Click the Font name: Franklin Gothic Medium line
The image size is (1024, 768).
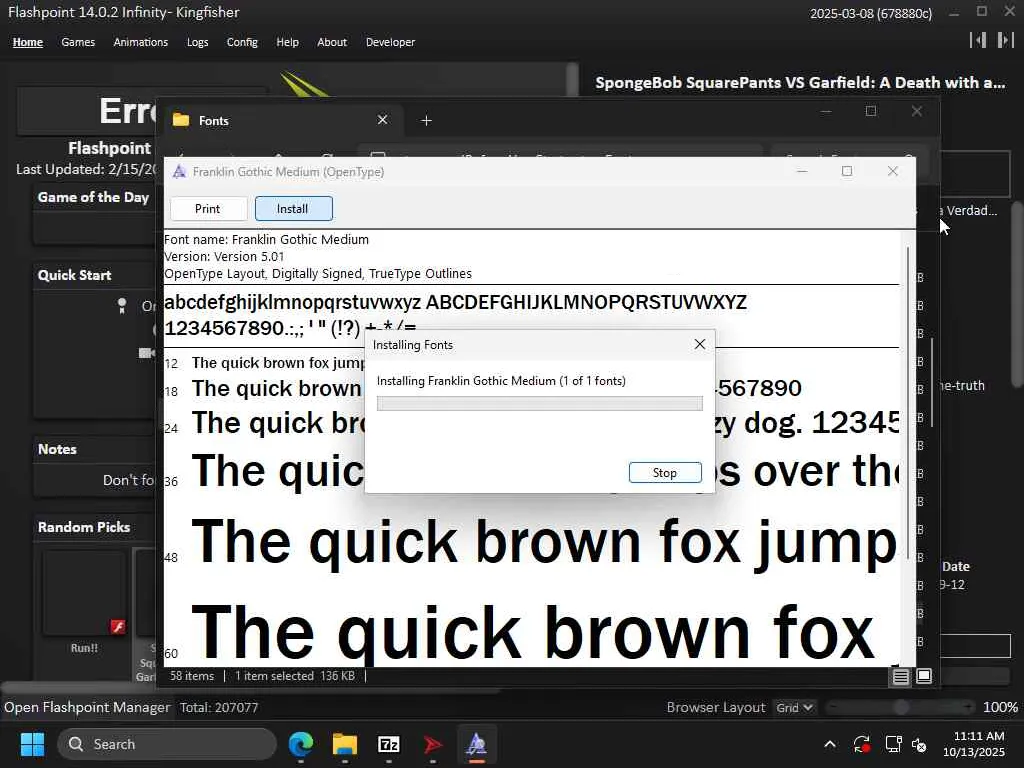coord(266,240)
